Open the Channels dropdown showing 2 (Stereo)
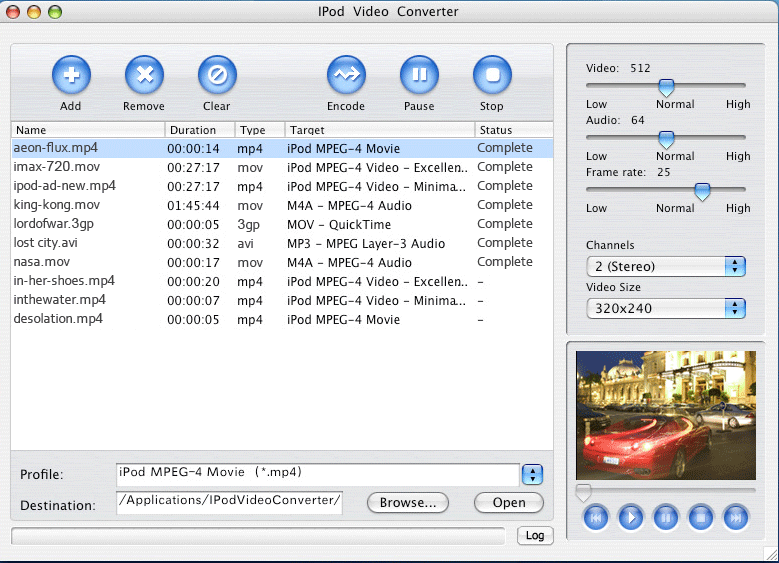The image size is (779, 563). click(x=666, y=266)
